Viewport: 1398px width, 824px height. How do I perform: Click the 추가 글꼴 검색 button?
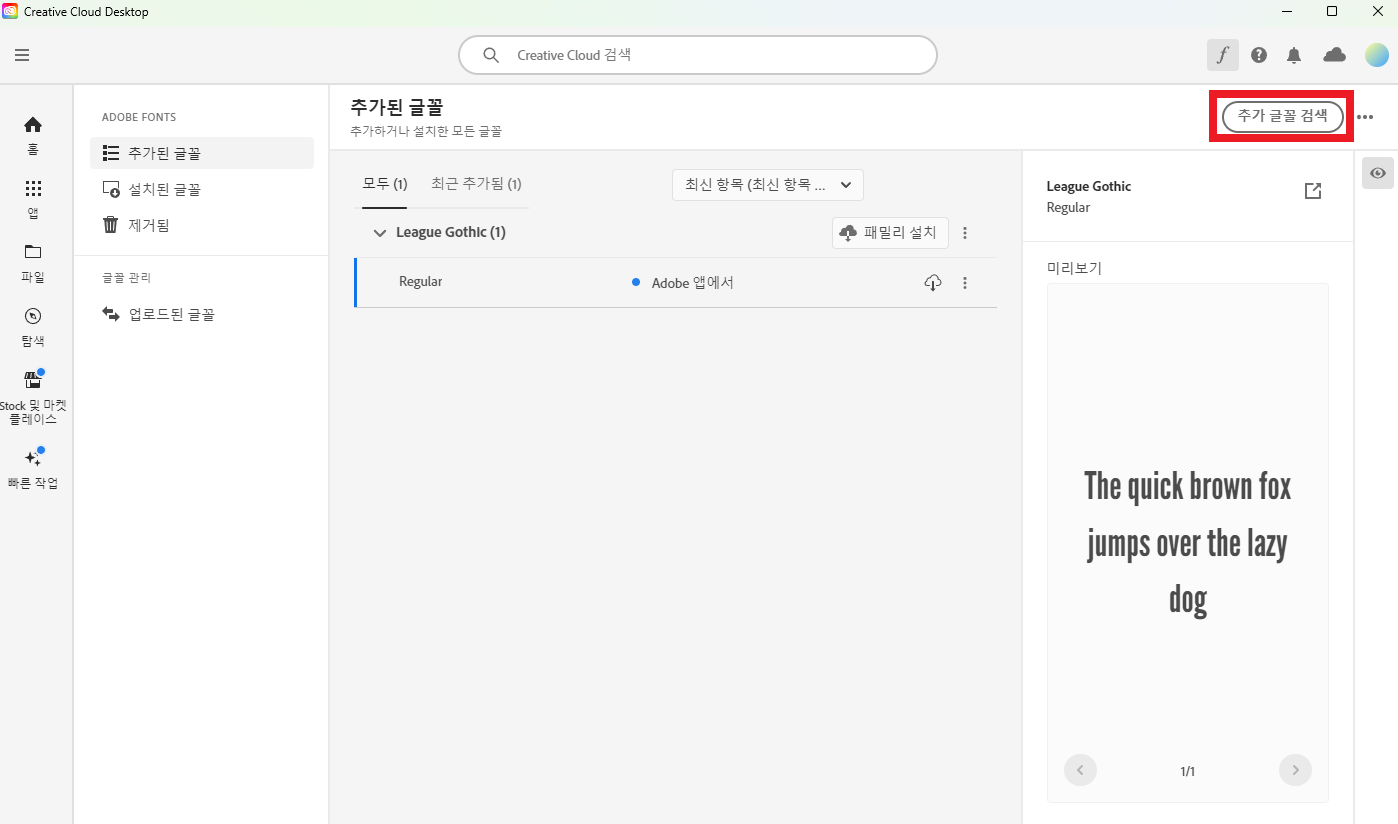coord(1282,116)
